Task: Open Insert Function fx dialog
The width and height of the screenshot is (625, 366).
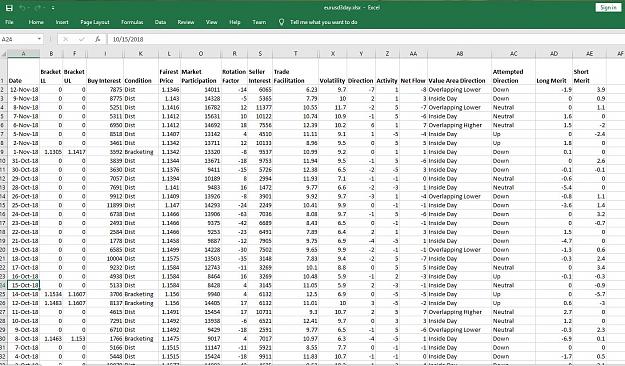Action: pyautogui.click(x=97, y=39)
